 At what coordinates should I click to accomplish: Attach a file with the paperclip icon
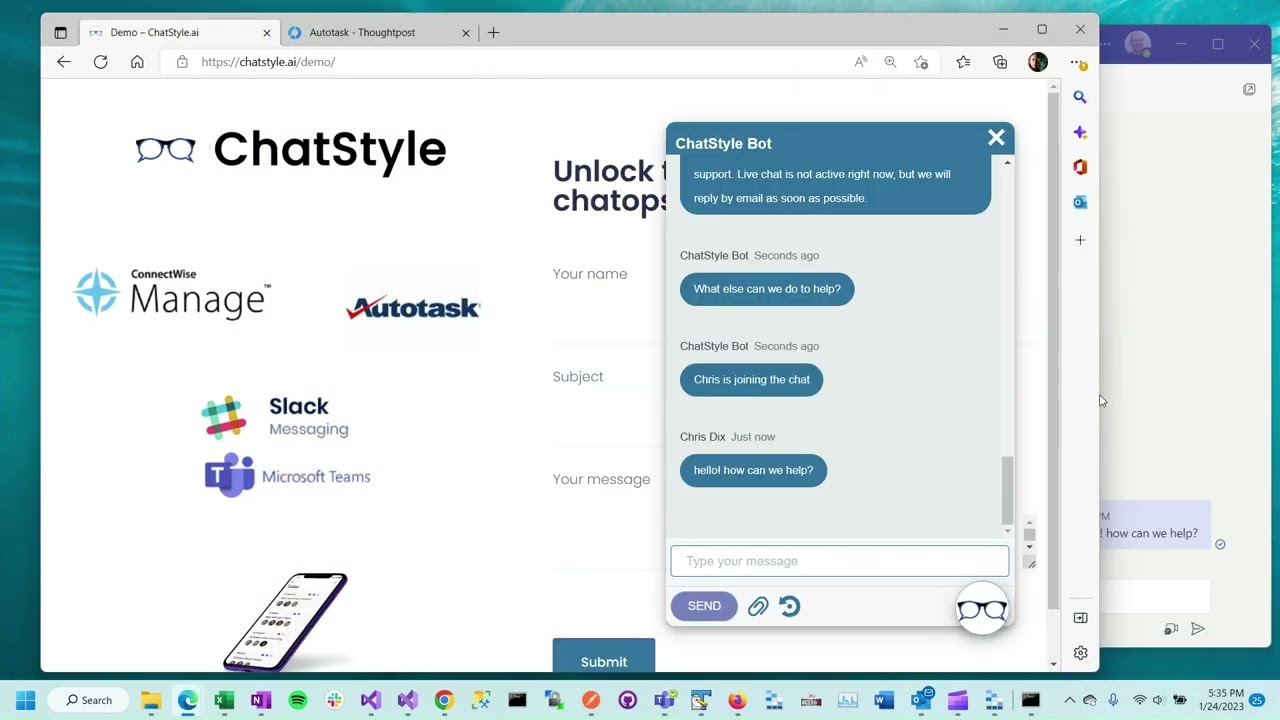coord(758,606)
